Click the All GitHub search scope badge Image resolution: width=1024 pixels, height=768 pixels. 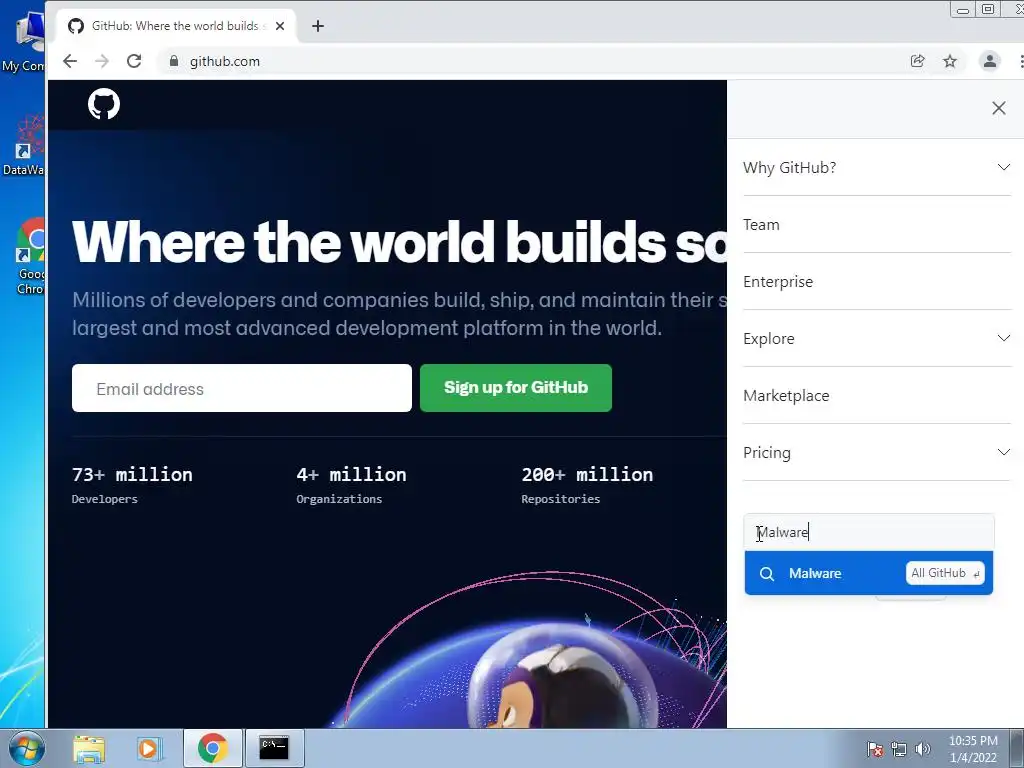click(944, 573)
